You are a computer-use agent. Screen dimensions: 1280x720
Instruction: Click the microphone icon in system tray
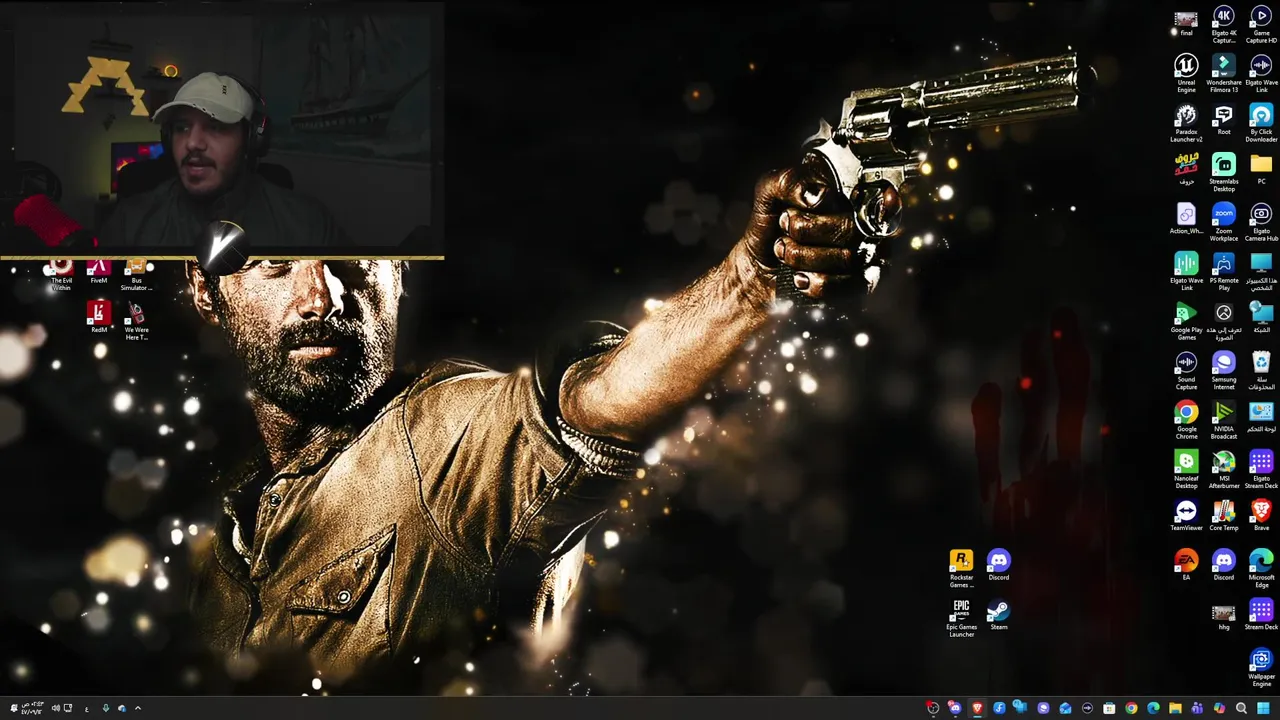pos(106,708)
